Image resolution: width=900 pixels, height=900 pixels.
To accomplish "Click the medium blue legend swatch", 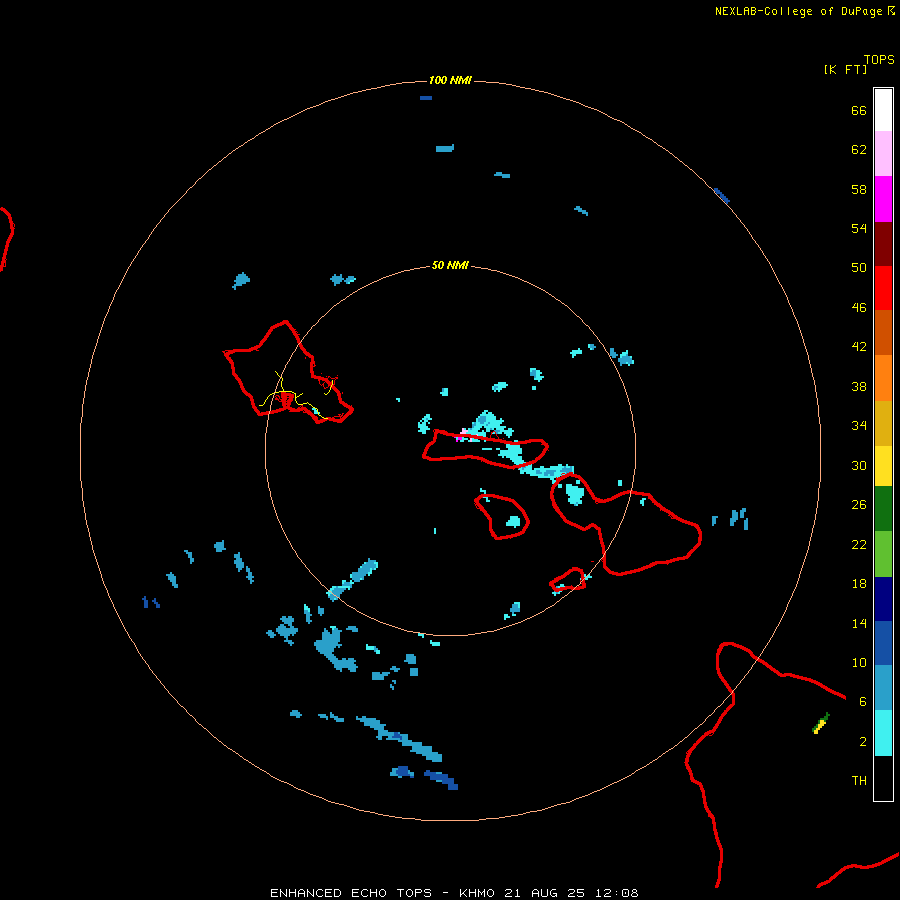I will tap(883, 643).
